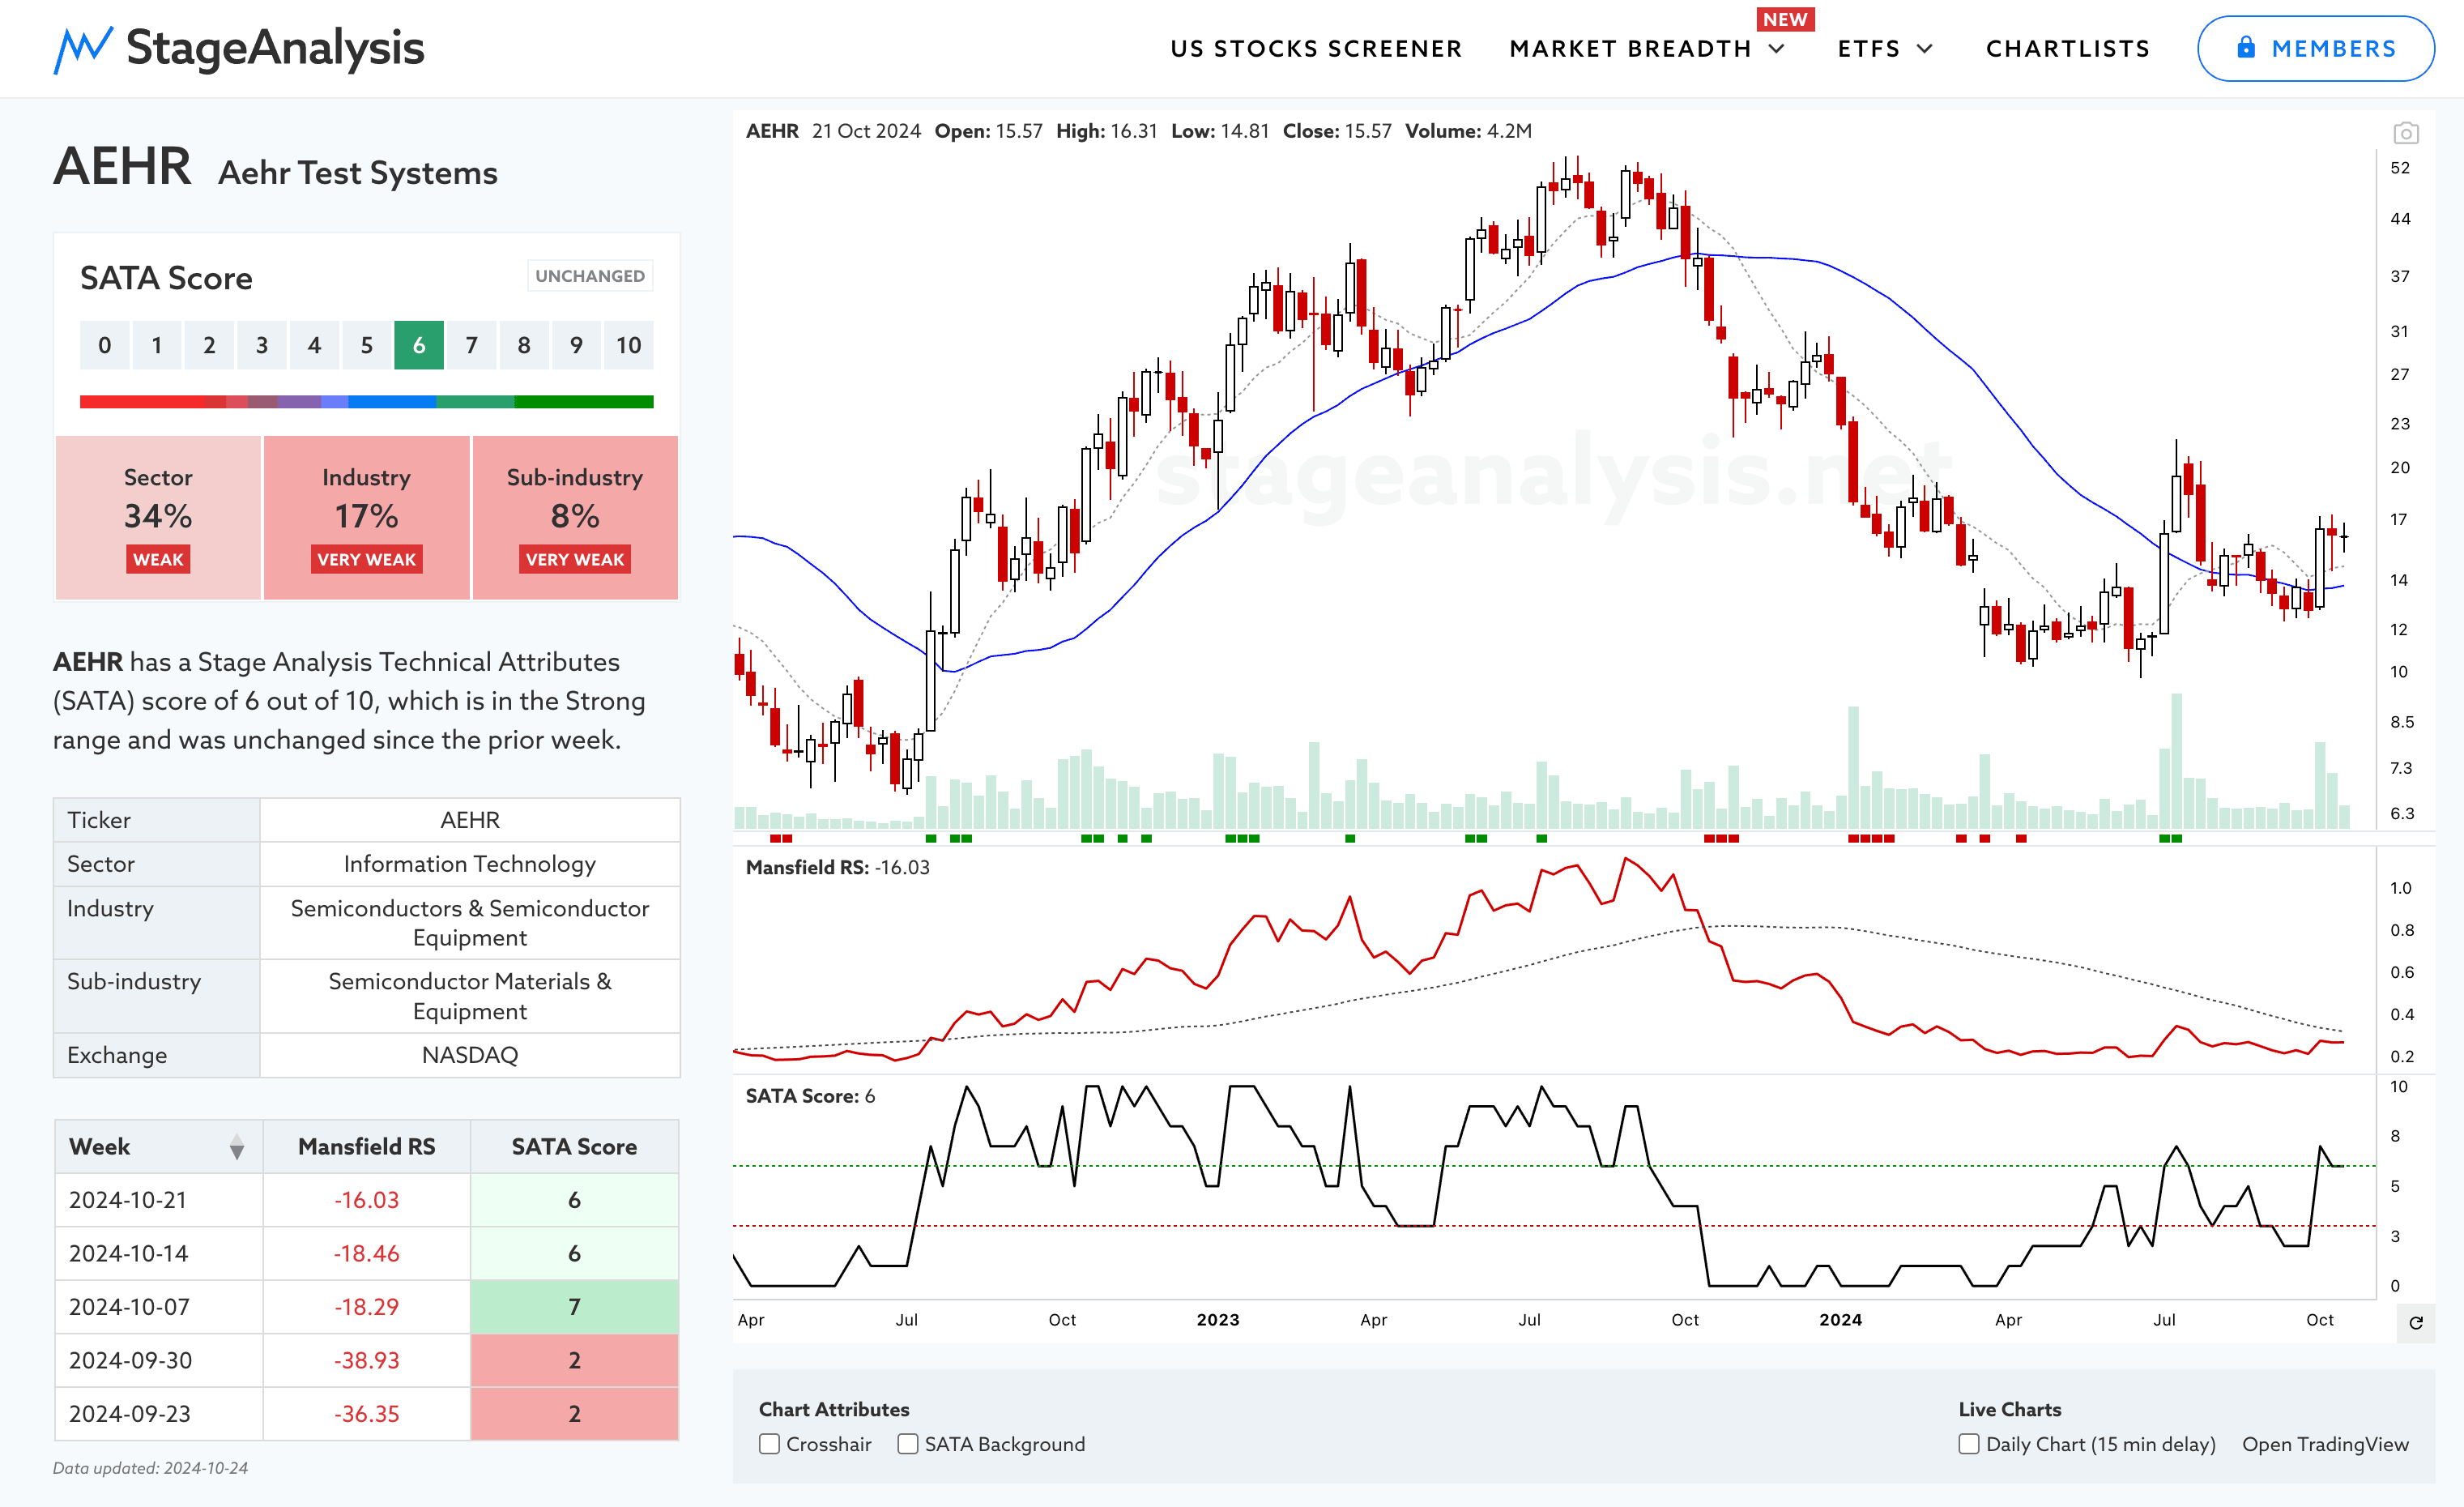2464x1507 pixels.
Task: Click Information Technology sector value
Action: click(x=469, y=864)
